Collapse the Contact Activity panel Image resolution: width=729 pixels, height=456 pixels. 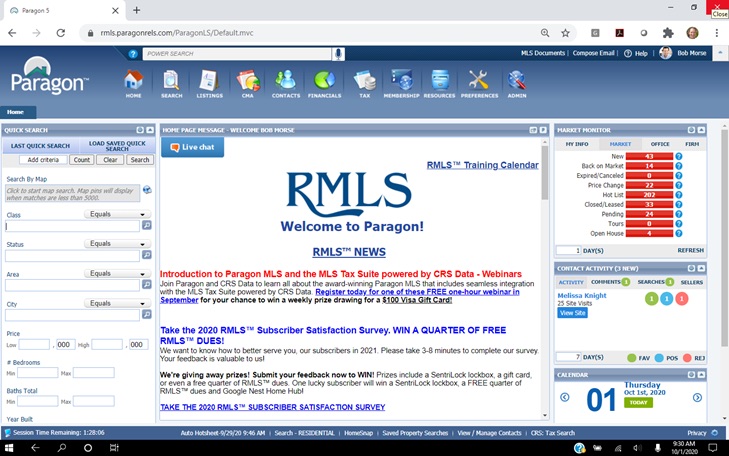[701, 268]
